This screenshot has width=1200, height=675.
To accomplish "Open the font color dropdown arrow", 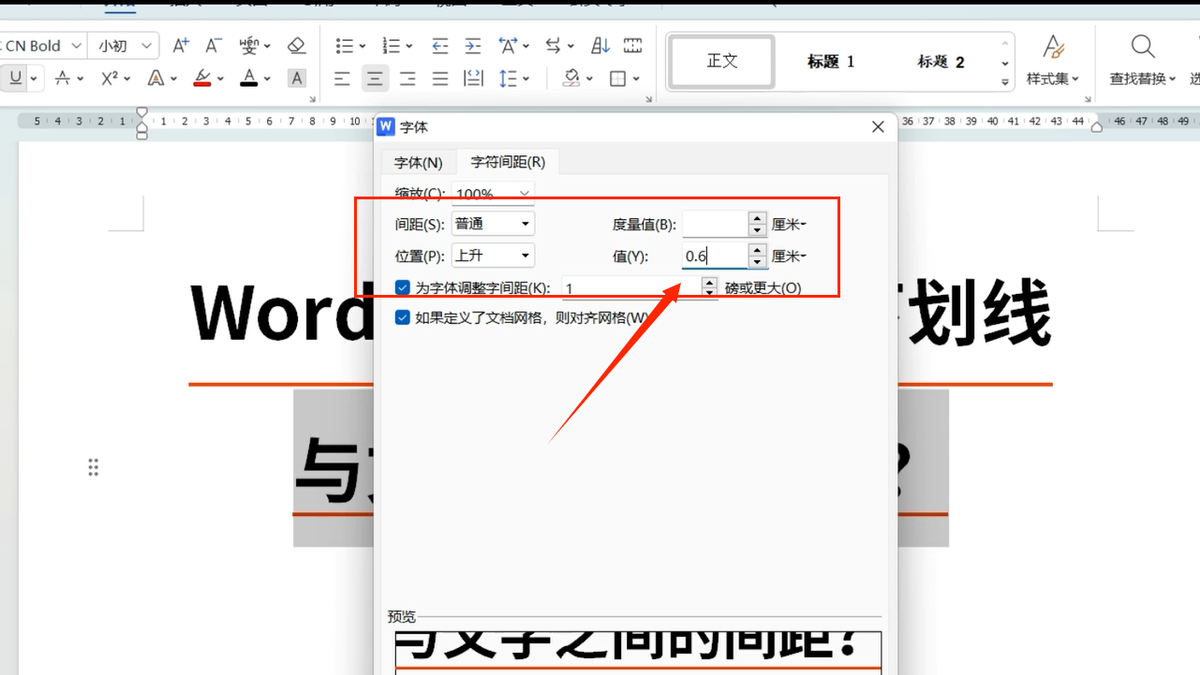I will (x=267, y=78).
